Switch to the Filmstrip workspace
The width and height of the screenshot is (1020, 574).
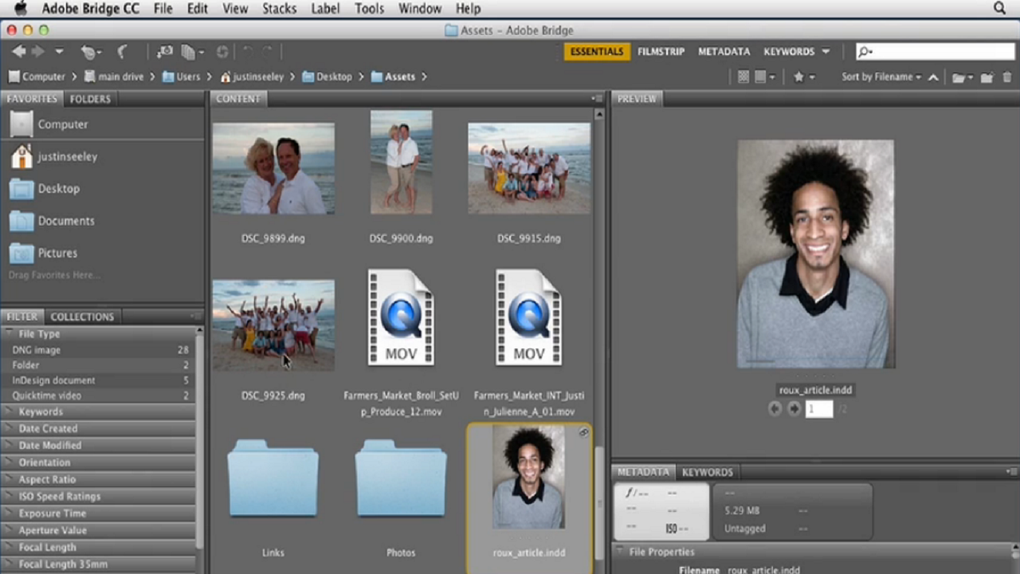click(x=661, y=52)
